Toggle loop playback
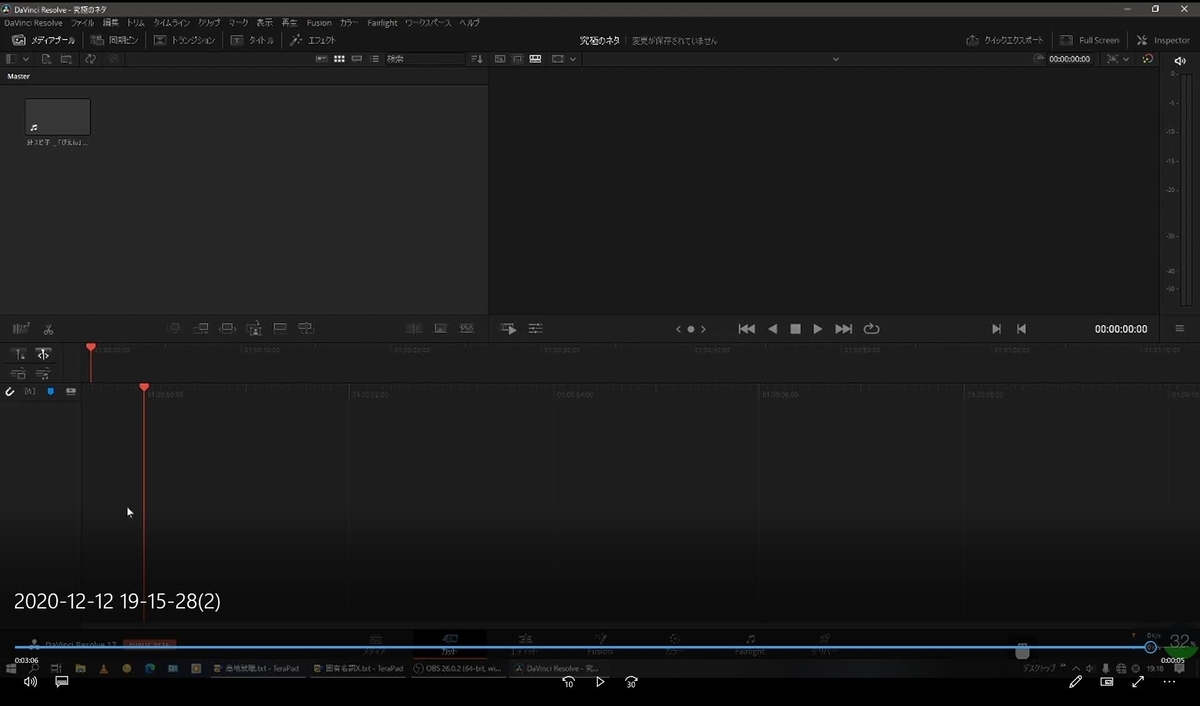Viewport: 1200px width, 706px height. click(871, 329)
